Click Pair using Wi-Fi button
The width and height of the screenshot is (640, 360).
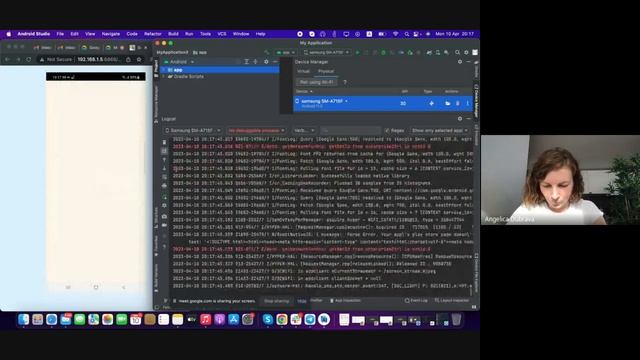coord(316,82)
